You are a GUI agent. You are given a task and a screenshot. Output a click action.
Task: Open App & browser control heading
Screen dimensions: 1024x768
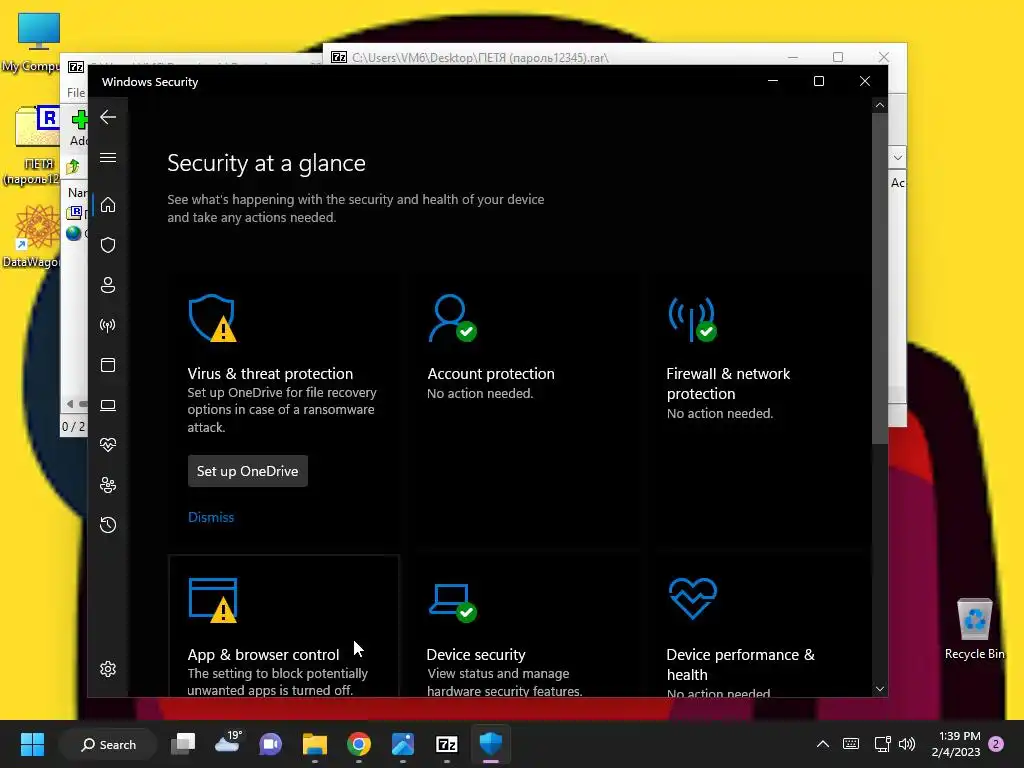263,654
